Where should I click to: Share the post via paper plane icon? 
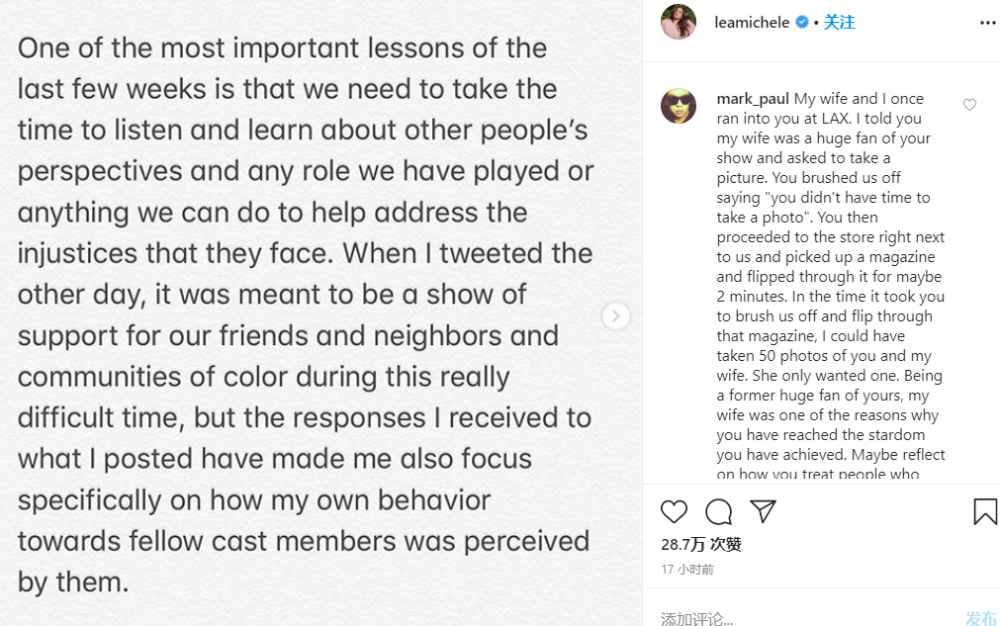click(763, 512)
